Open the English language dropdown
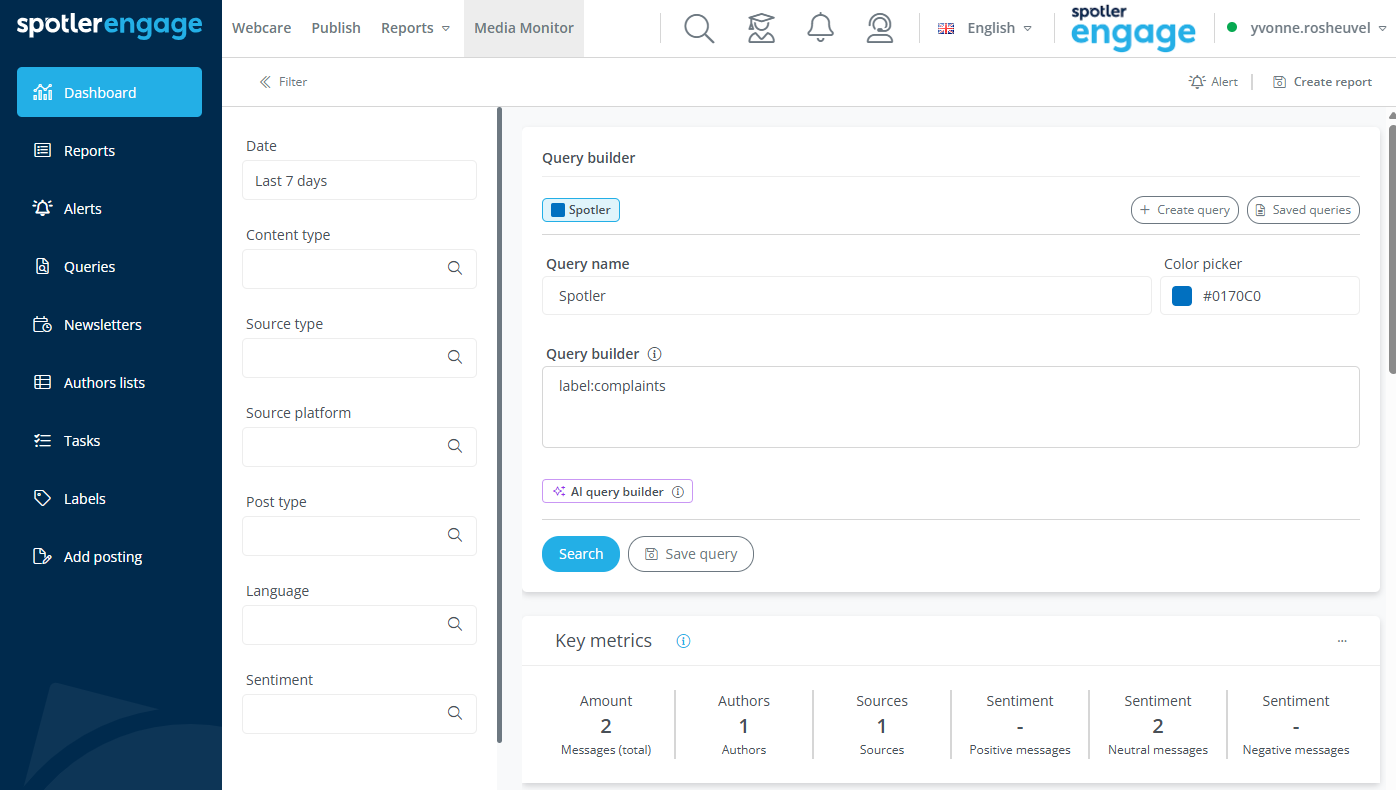 985,28
